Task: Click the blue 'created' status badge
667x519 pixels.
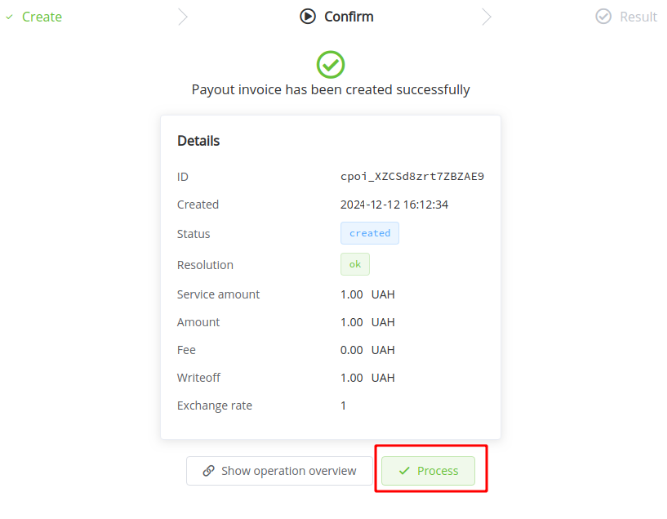Action: tap(369, 233)
